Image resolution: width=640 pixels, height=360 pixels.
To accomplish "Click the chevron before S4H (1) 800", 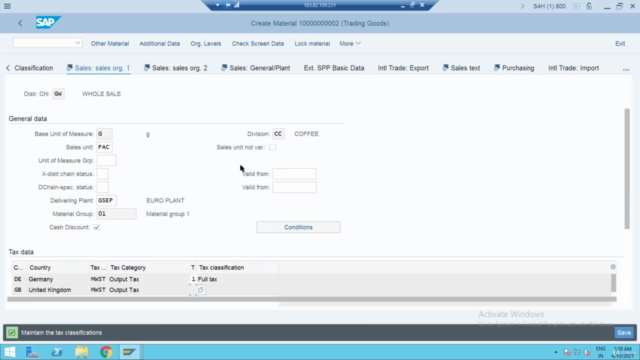I will coord(522,6).
